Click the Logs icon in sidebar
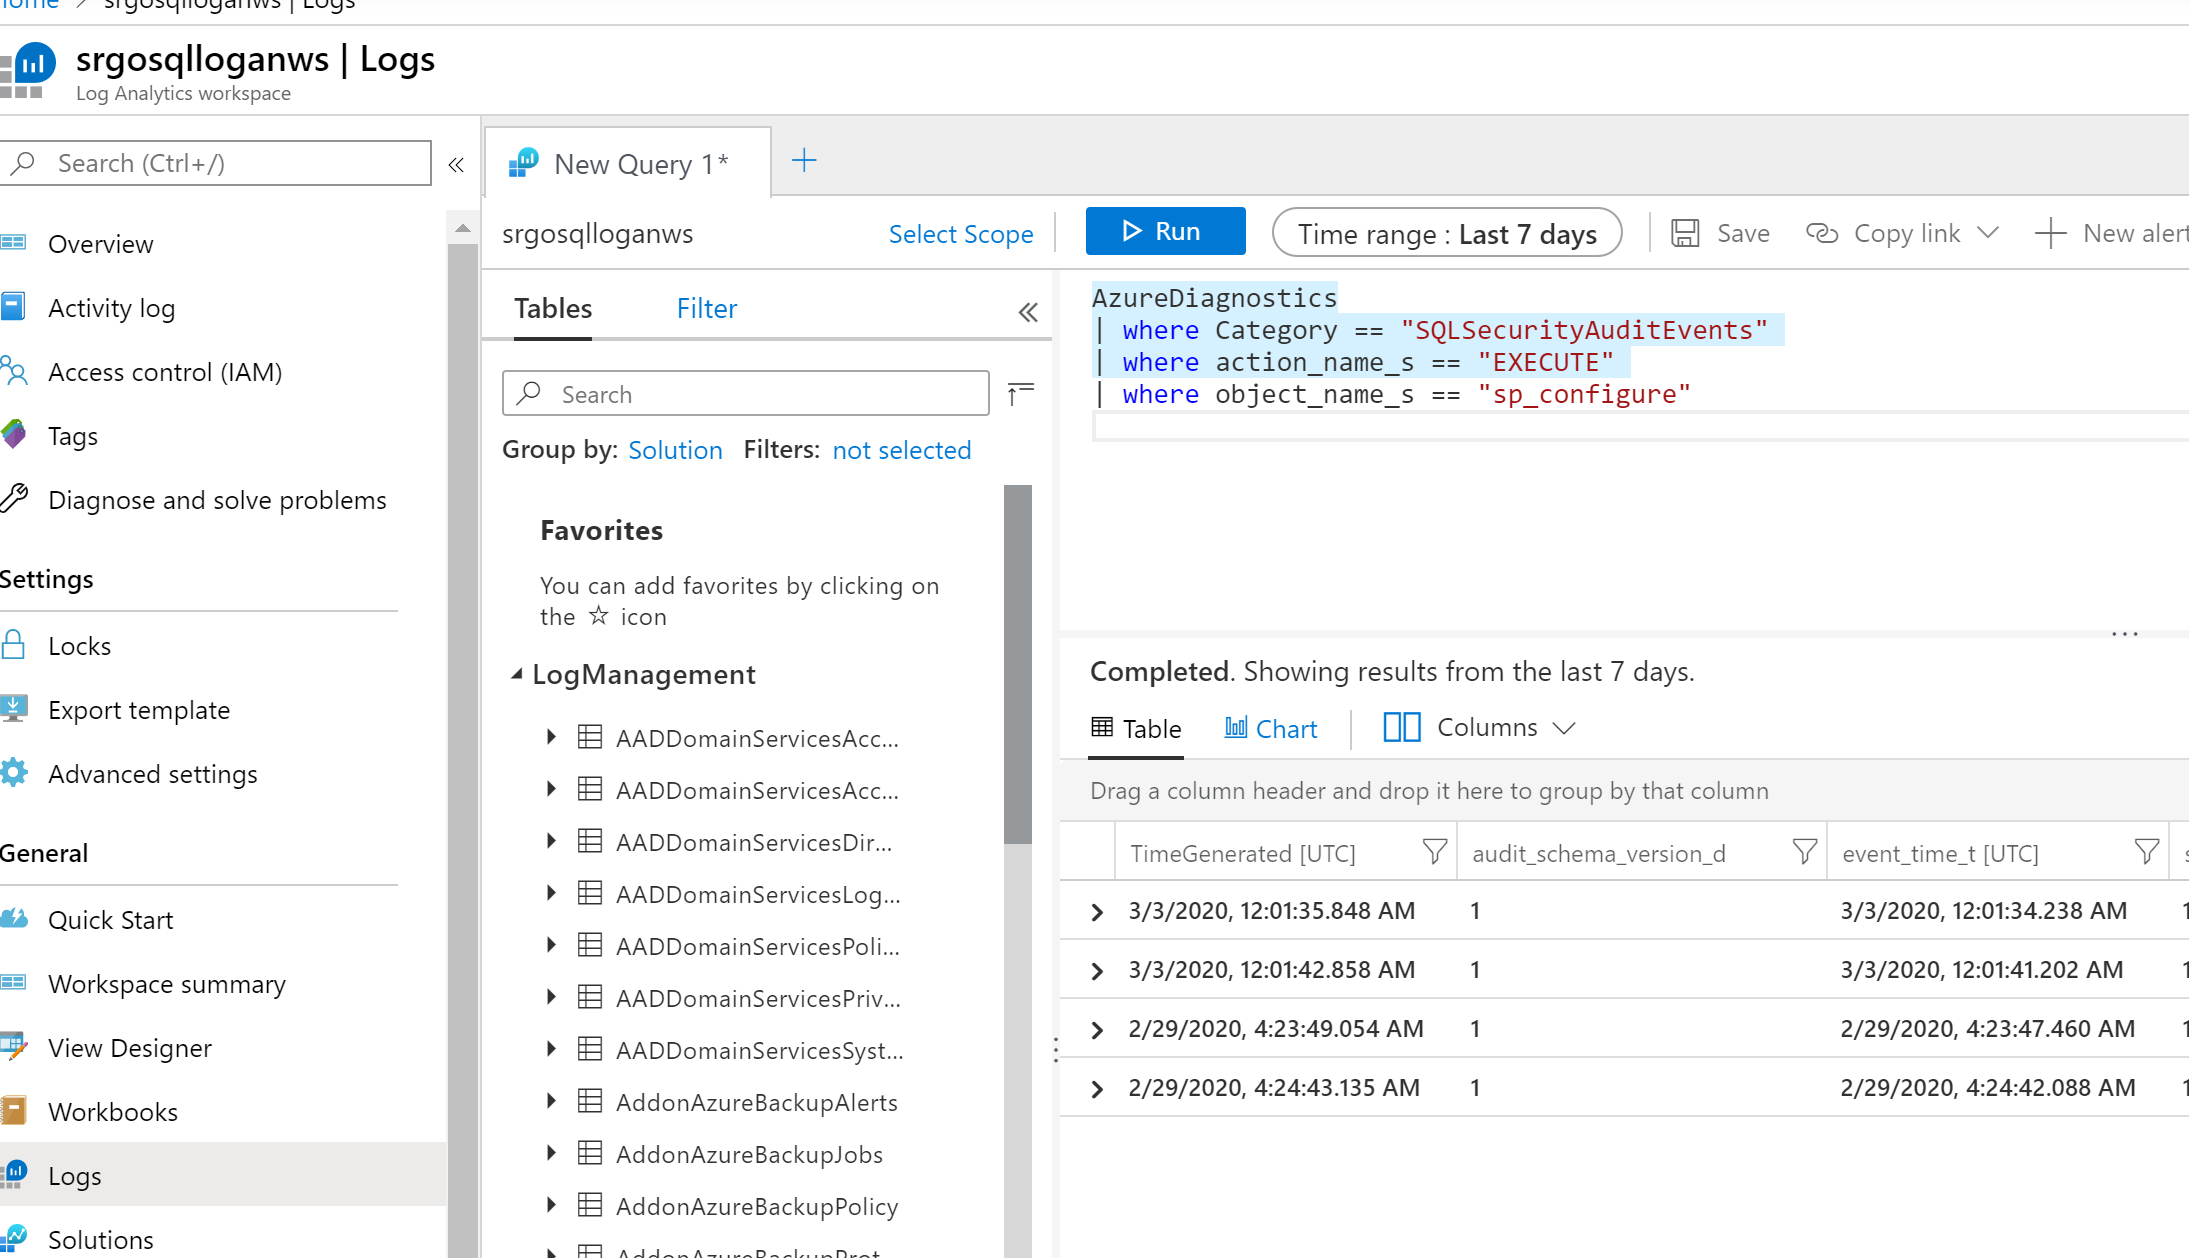This screenshot has height=1258, width=2189. pyautogui.click(x=14, y=1174)
